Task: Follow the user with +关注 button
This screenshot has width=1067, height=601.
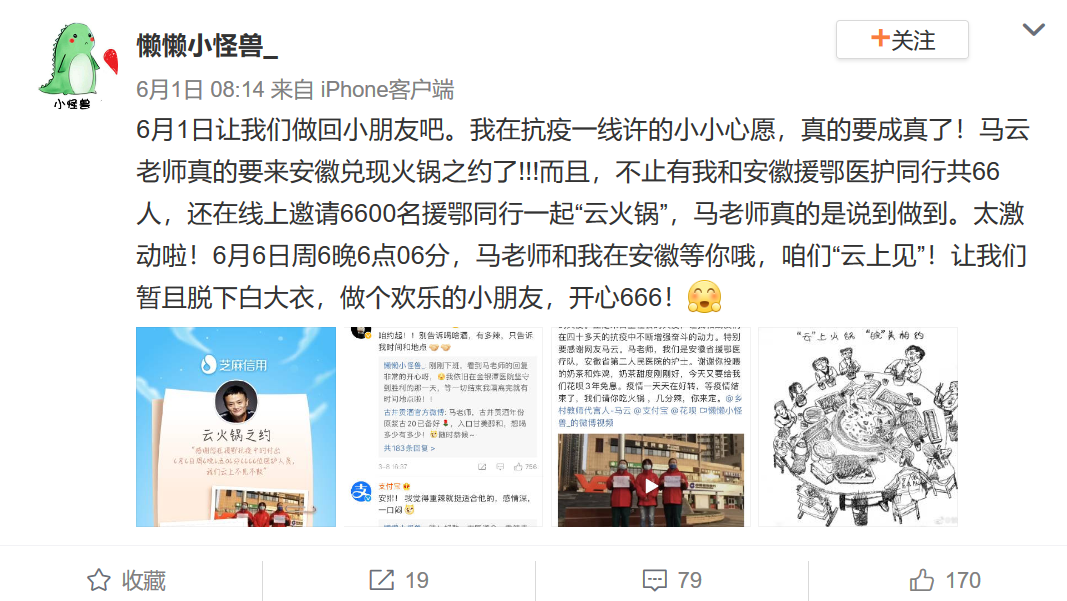Action: [x=902, y=39]
